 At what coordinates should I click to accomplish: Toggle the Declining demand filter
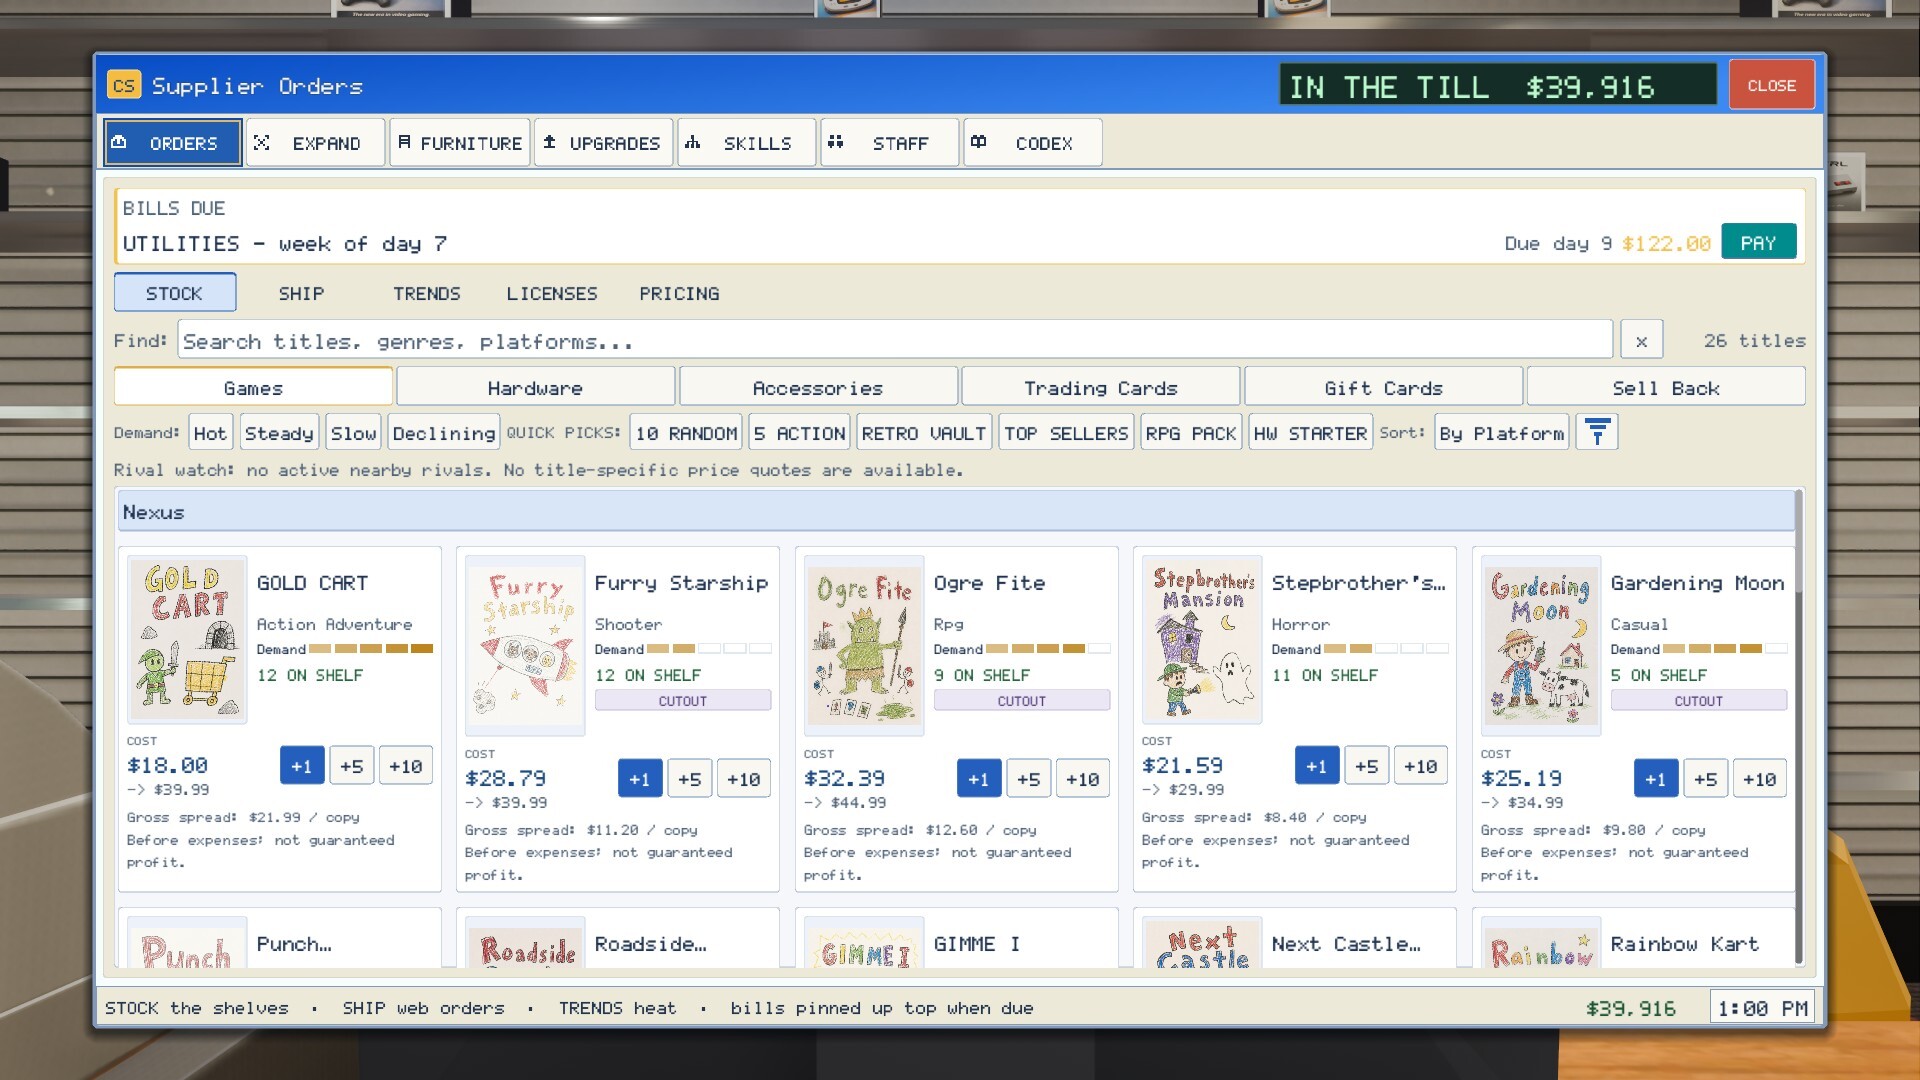(443, 433)
